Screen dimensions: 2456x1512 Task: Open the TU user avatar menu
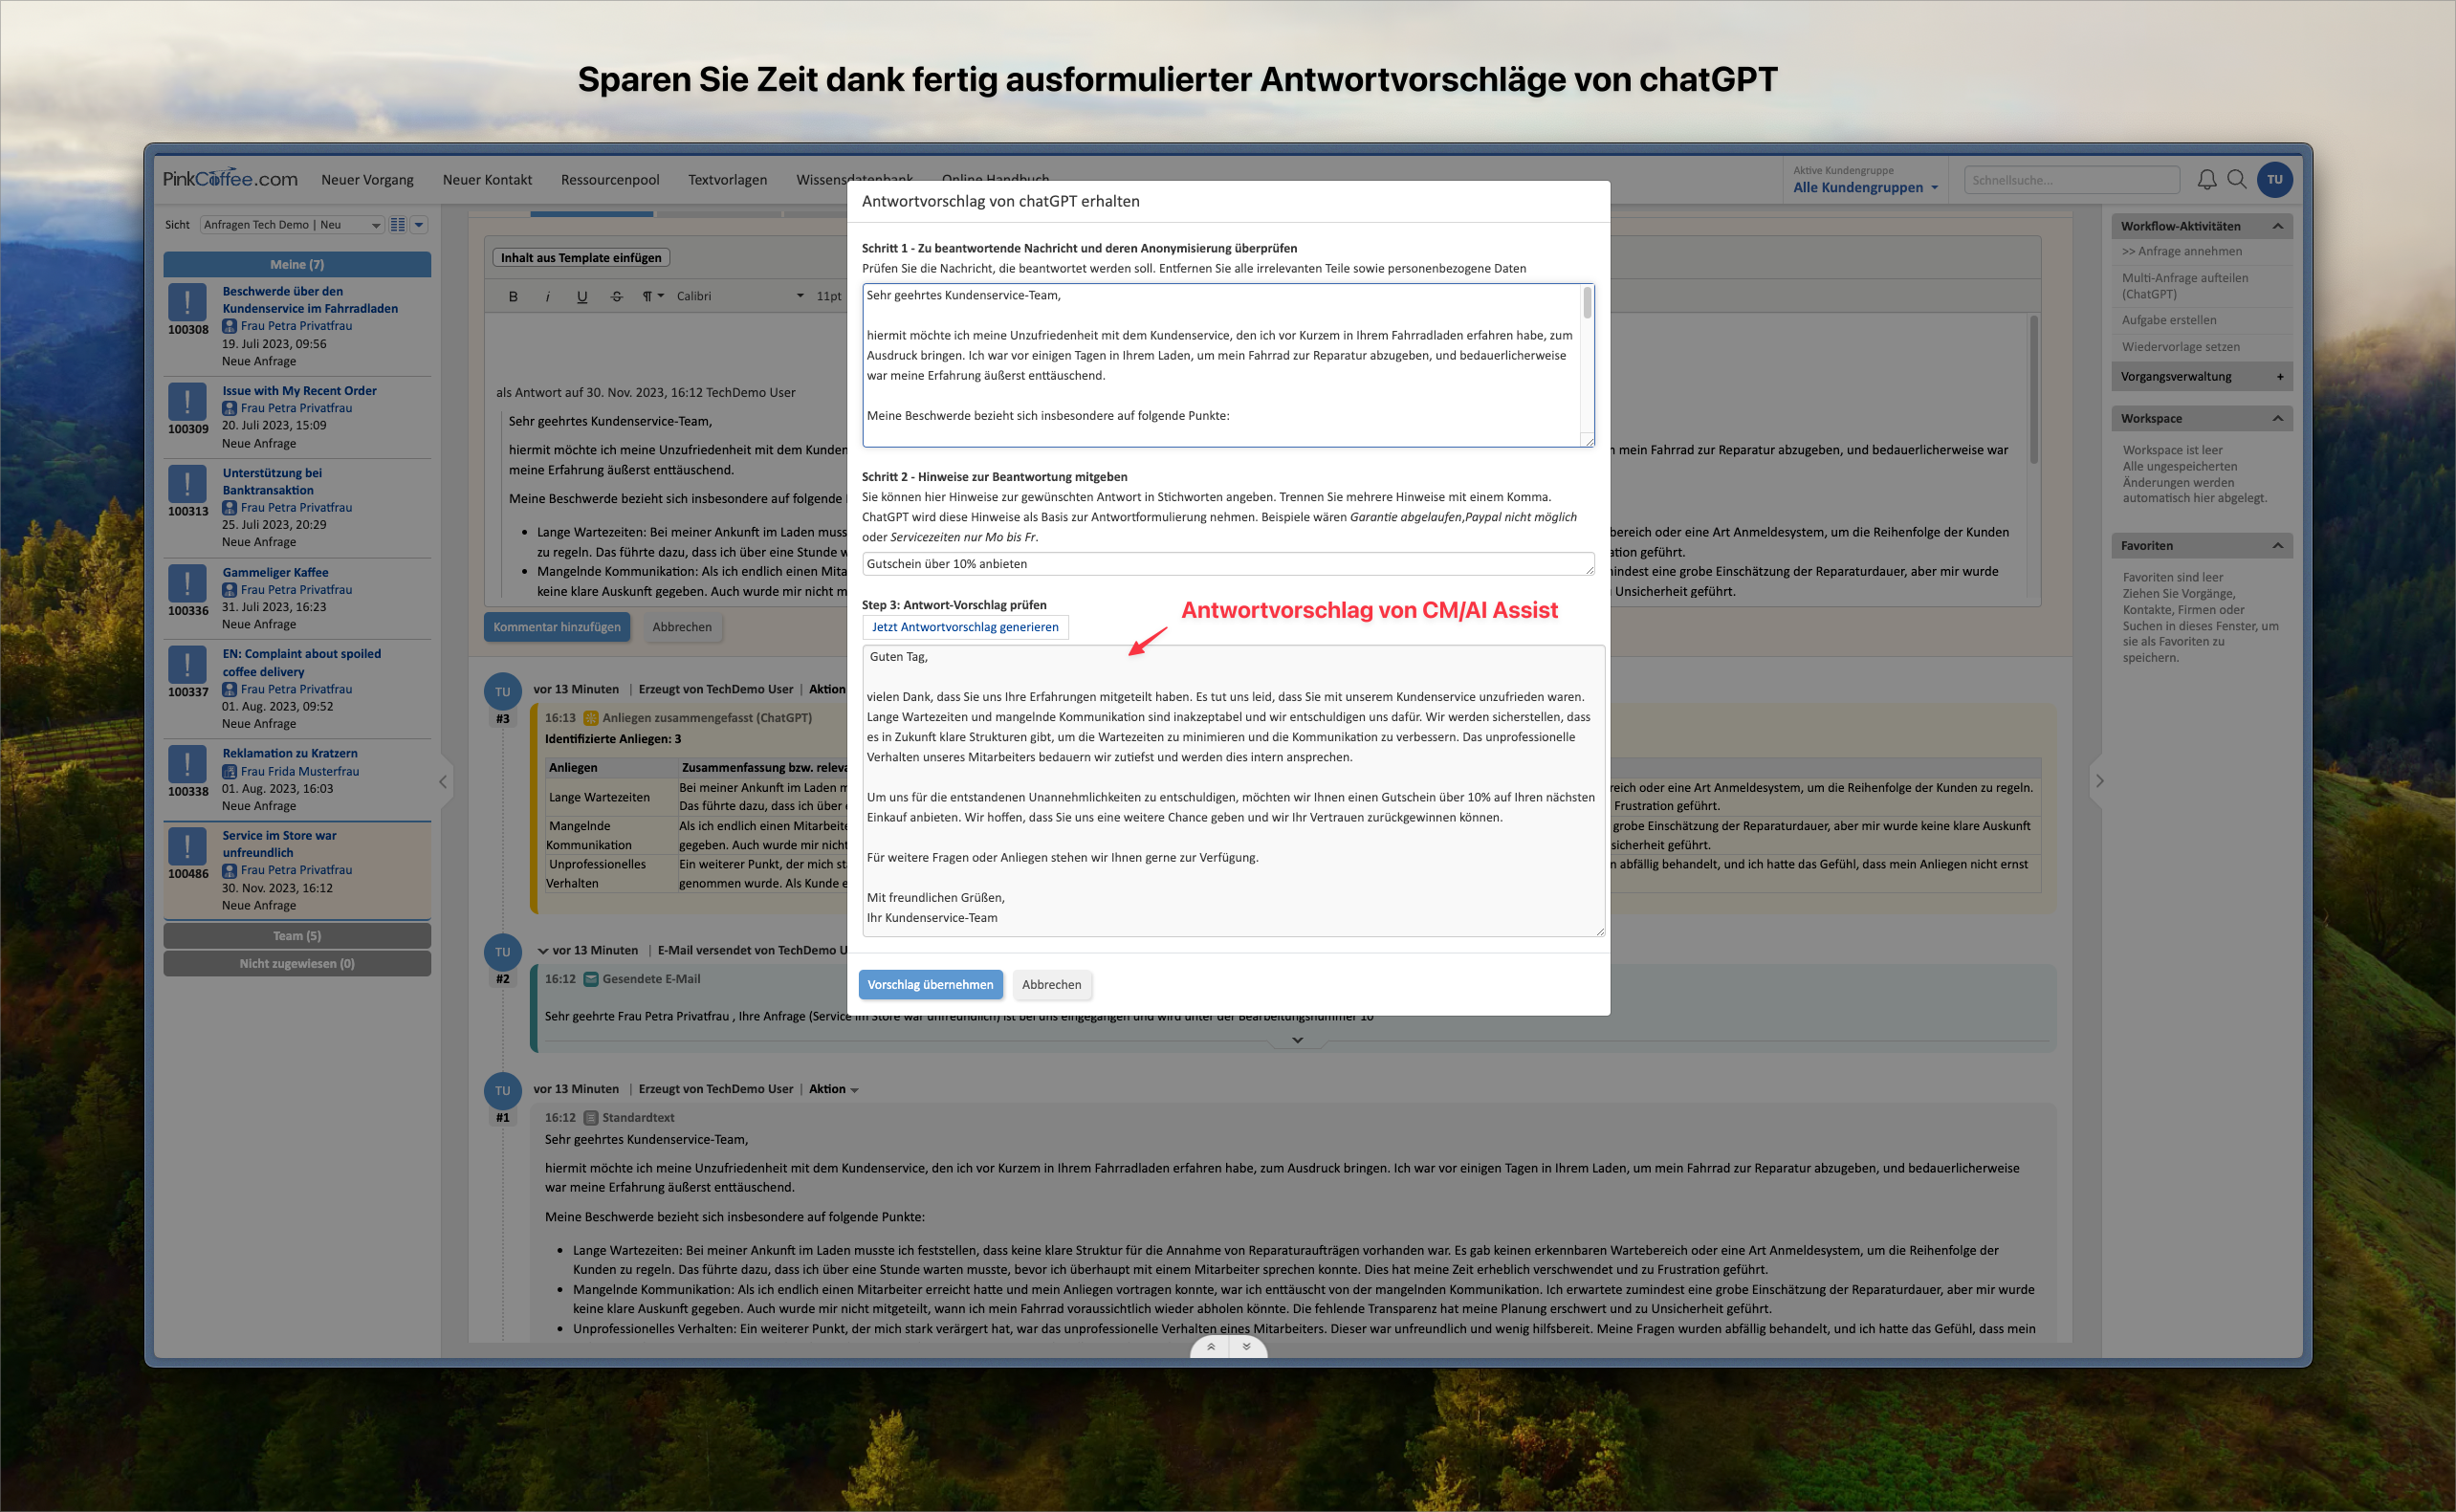point(2274,180)
